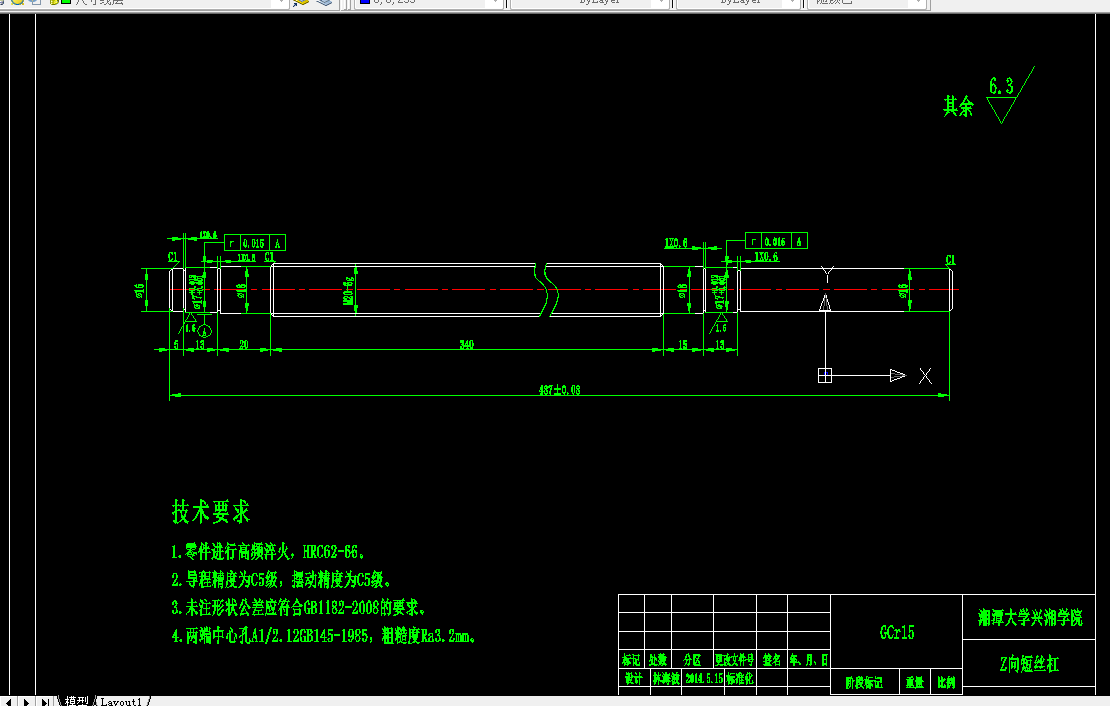The image size is (1110, 706).
Task: Switch to the 模型 tab
Action: point(76,701)
